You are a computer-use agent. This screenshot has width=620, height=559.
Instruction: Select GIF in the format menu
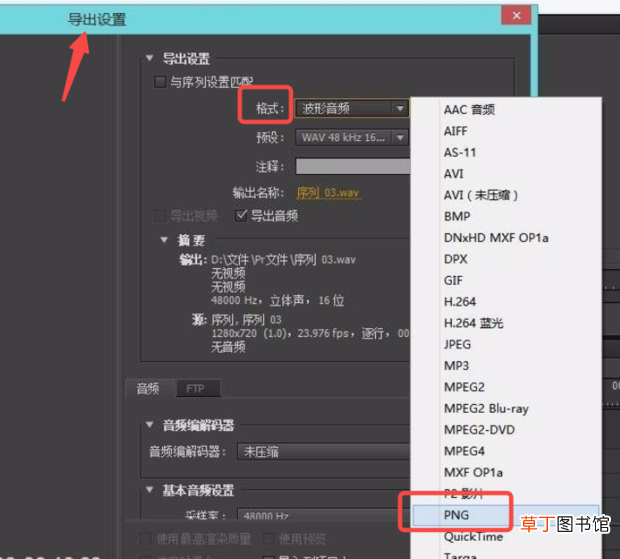506,280
